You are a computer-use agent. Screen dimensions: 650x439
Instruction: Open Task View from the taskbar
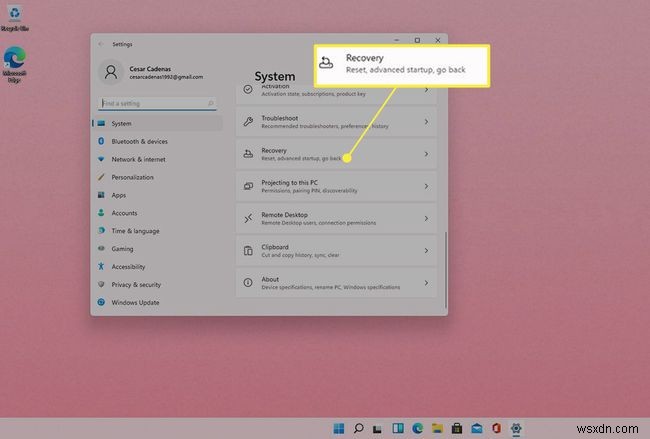(377, 428)
